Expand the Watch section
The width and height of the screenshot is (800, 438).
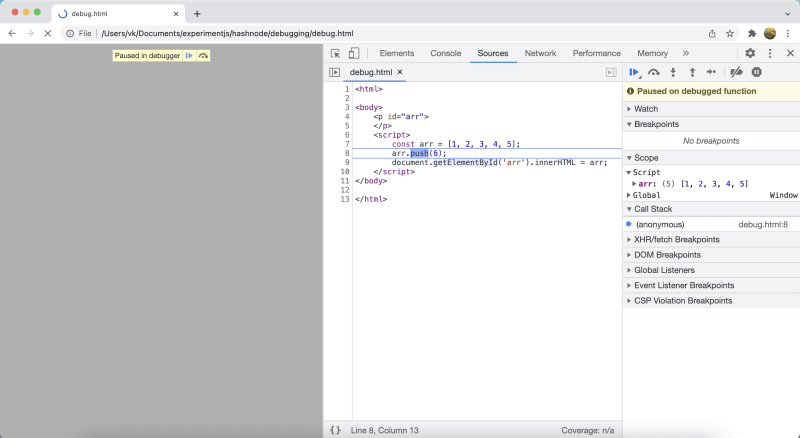[x=711, y=109]
